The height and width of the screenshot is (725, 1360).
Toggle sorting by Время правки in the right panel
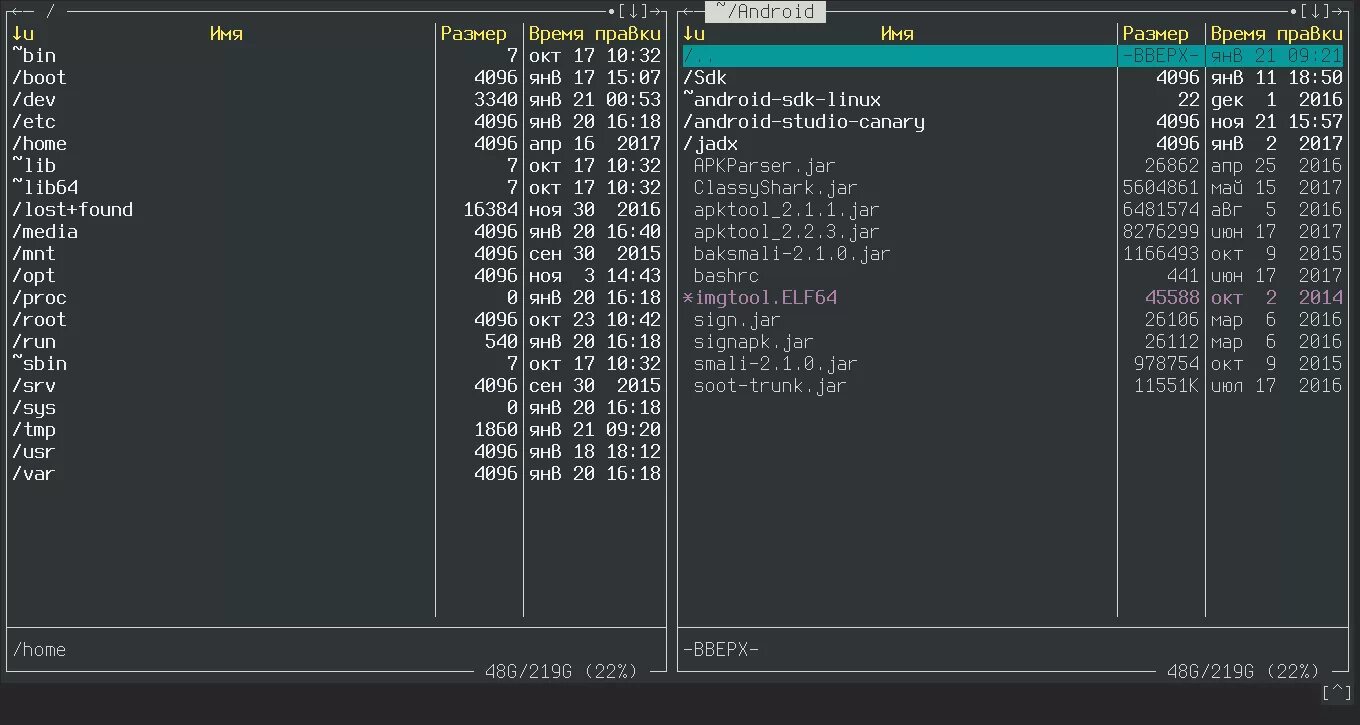point(1277,33)
